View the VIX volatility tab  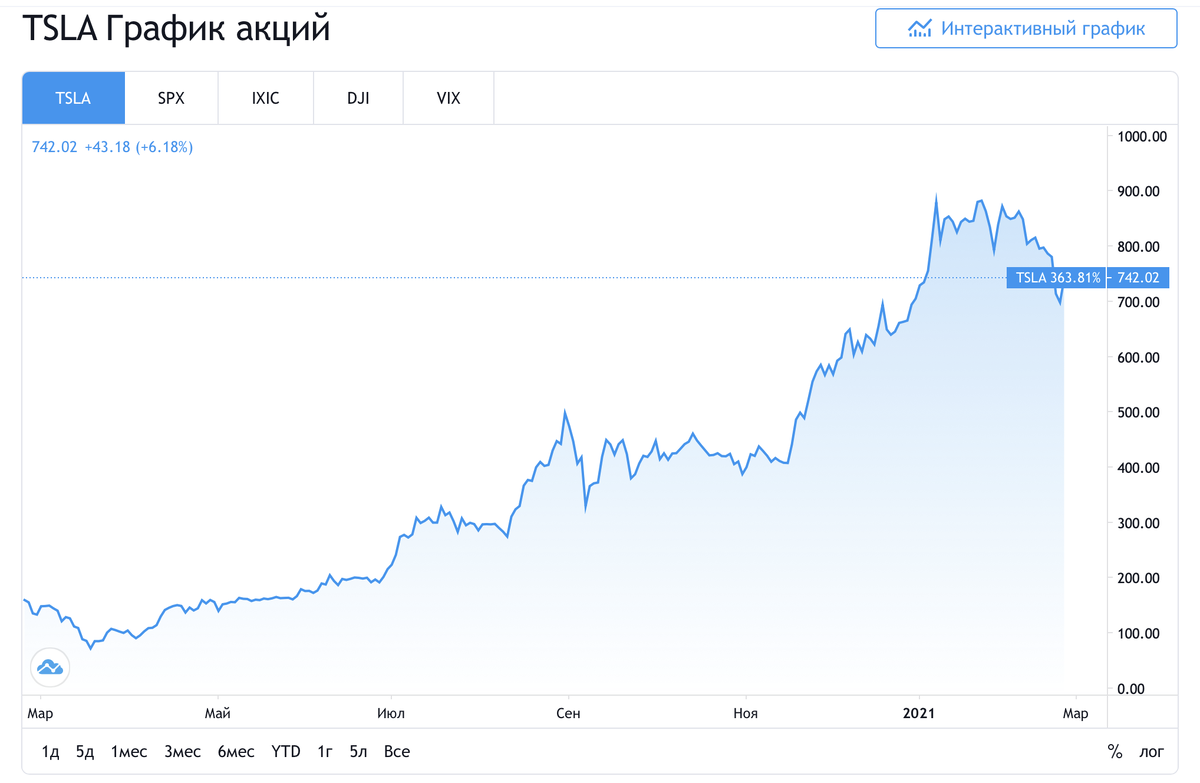[448, 97]
